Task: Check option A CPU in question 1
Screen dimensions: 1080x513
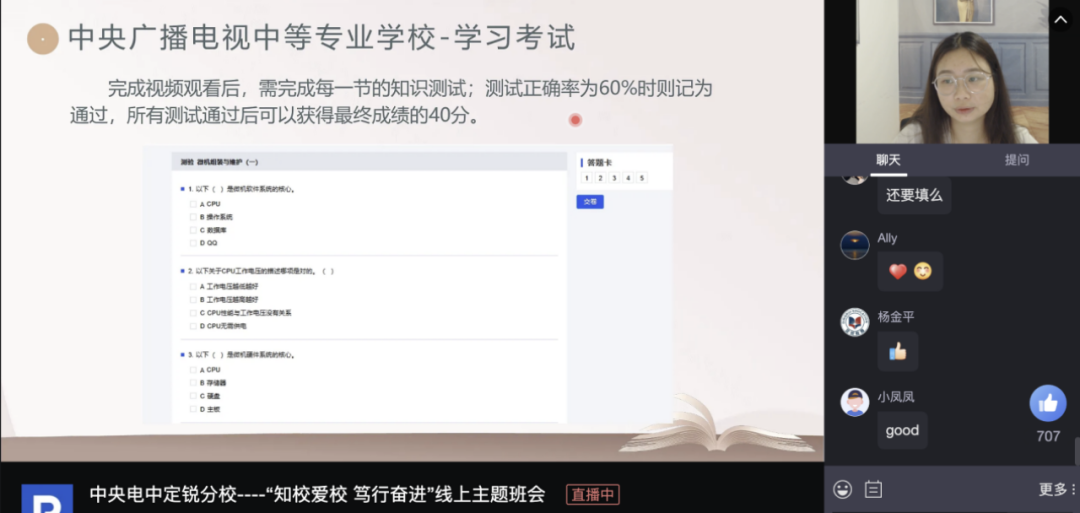Action: point(194,205)
